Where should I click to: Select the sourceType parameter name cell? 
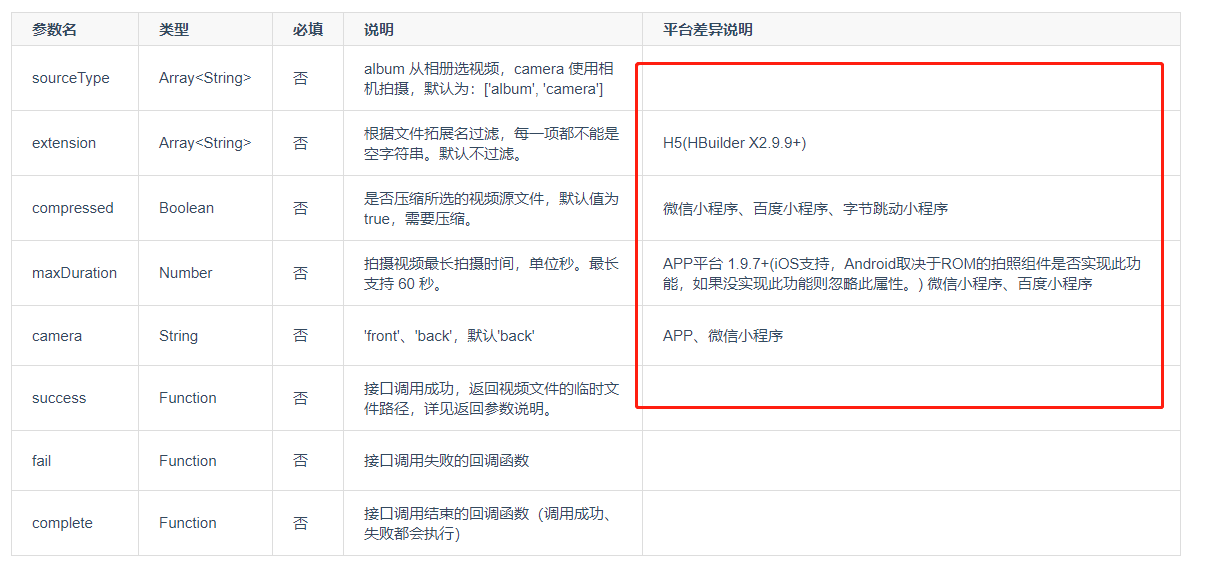(71, 78)
